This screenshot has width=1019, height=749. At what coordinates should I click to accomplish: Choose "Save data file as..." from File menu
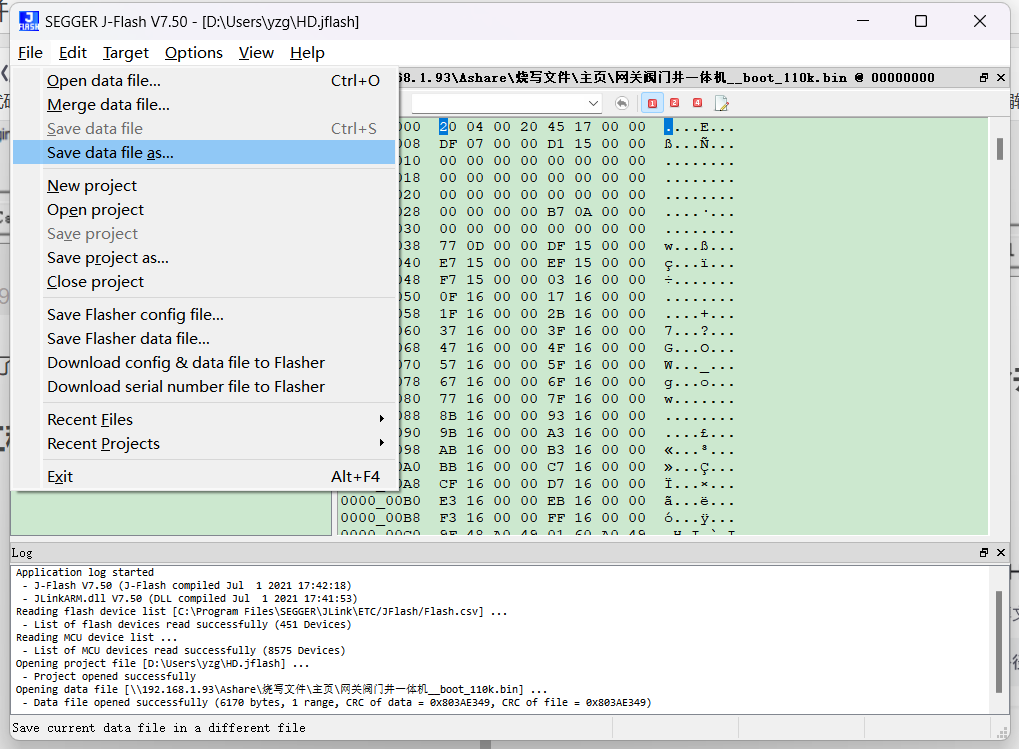tap(108, 151)
